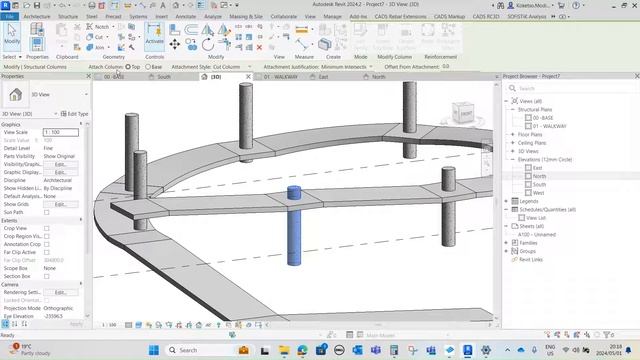Screen dimensions: 640x360
Task: Click Edit for Graphic Display options
Action: [60, 172]
